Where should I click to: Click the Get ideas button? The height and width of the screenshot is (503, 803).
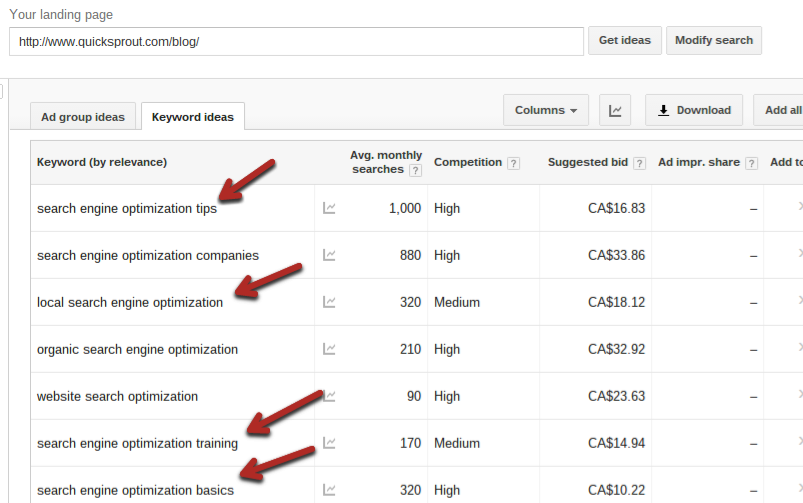(x=624, y=41)
